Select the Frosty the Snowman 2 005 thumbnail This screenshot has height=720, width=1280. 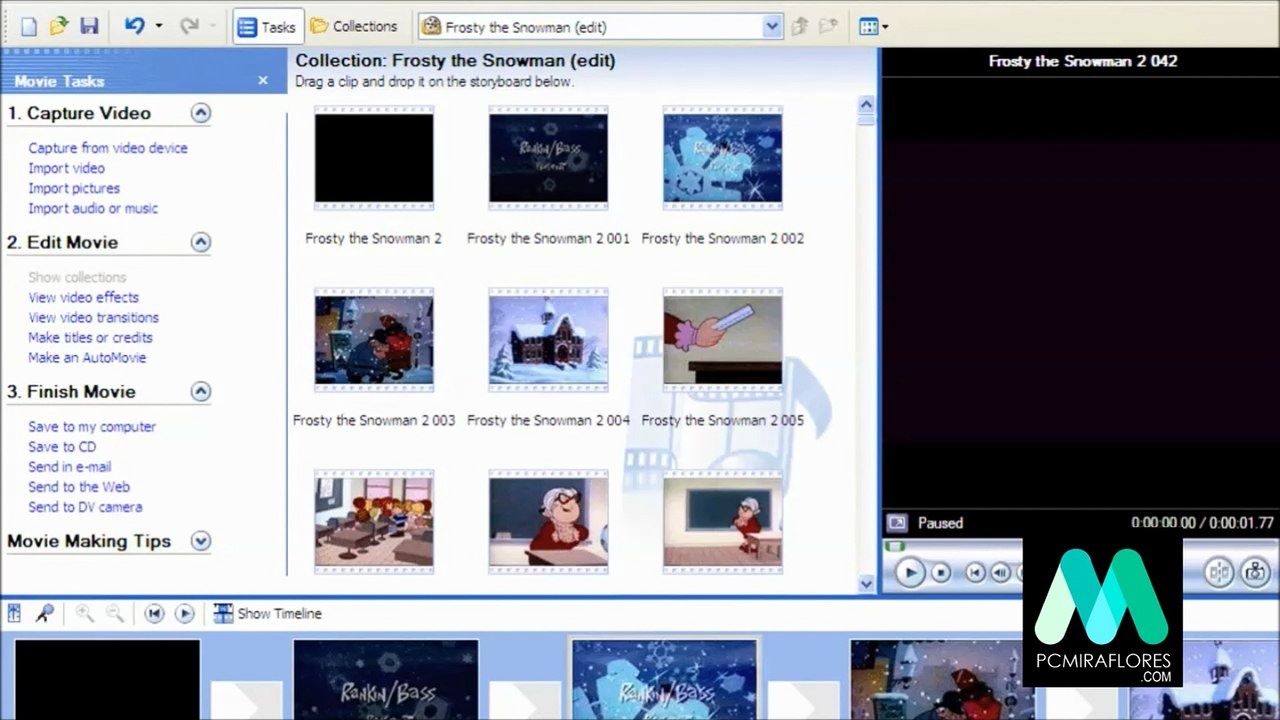[x=722, y=340]
